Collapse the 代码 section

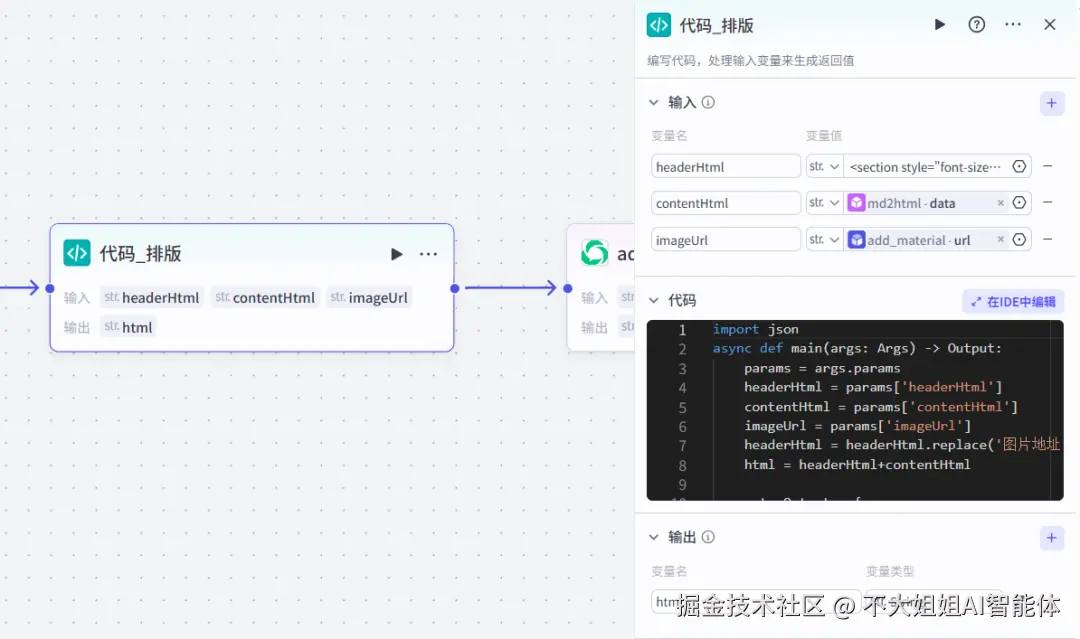coord(655,300)
